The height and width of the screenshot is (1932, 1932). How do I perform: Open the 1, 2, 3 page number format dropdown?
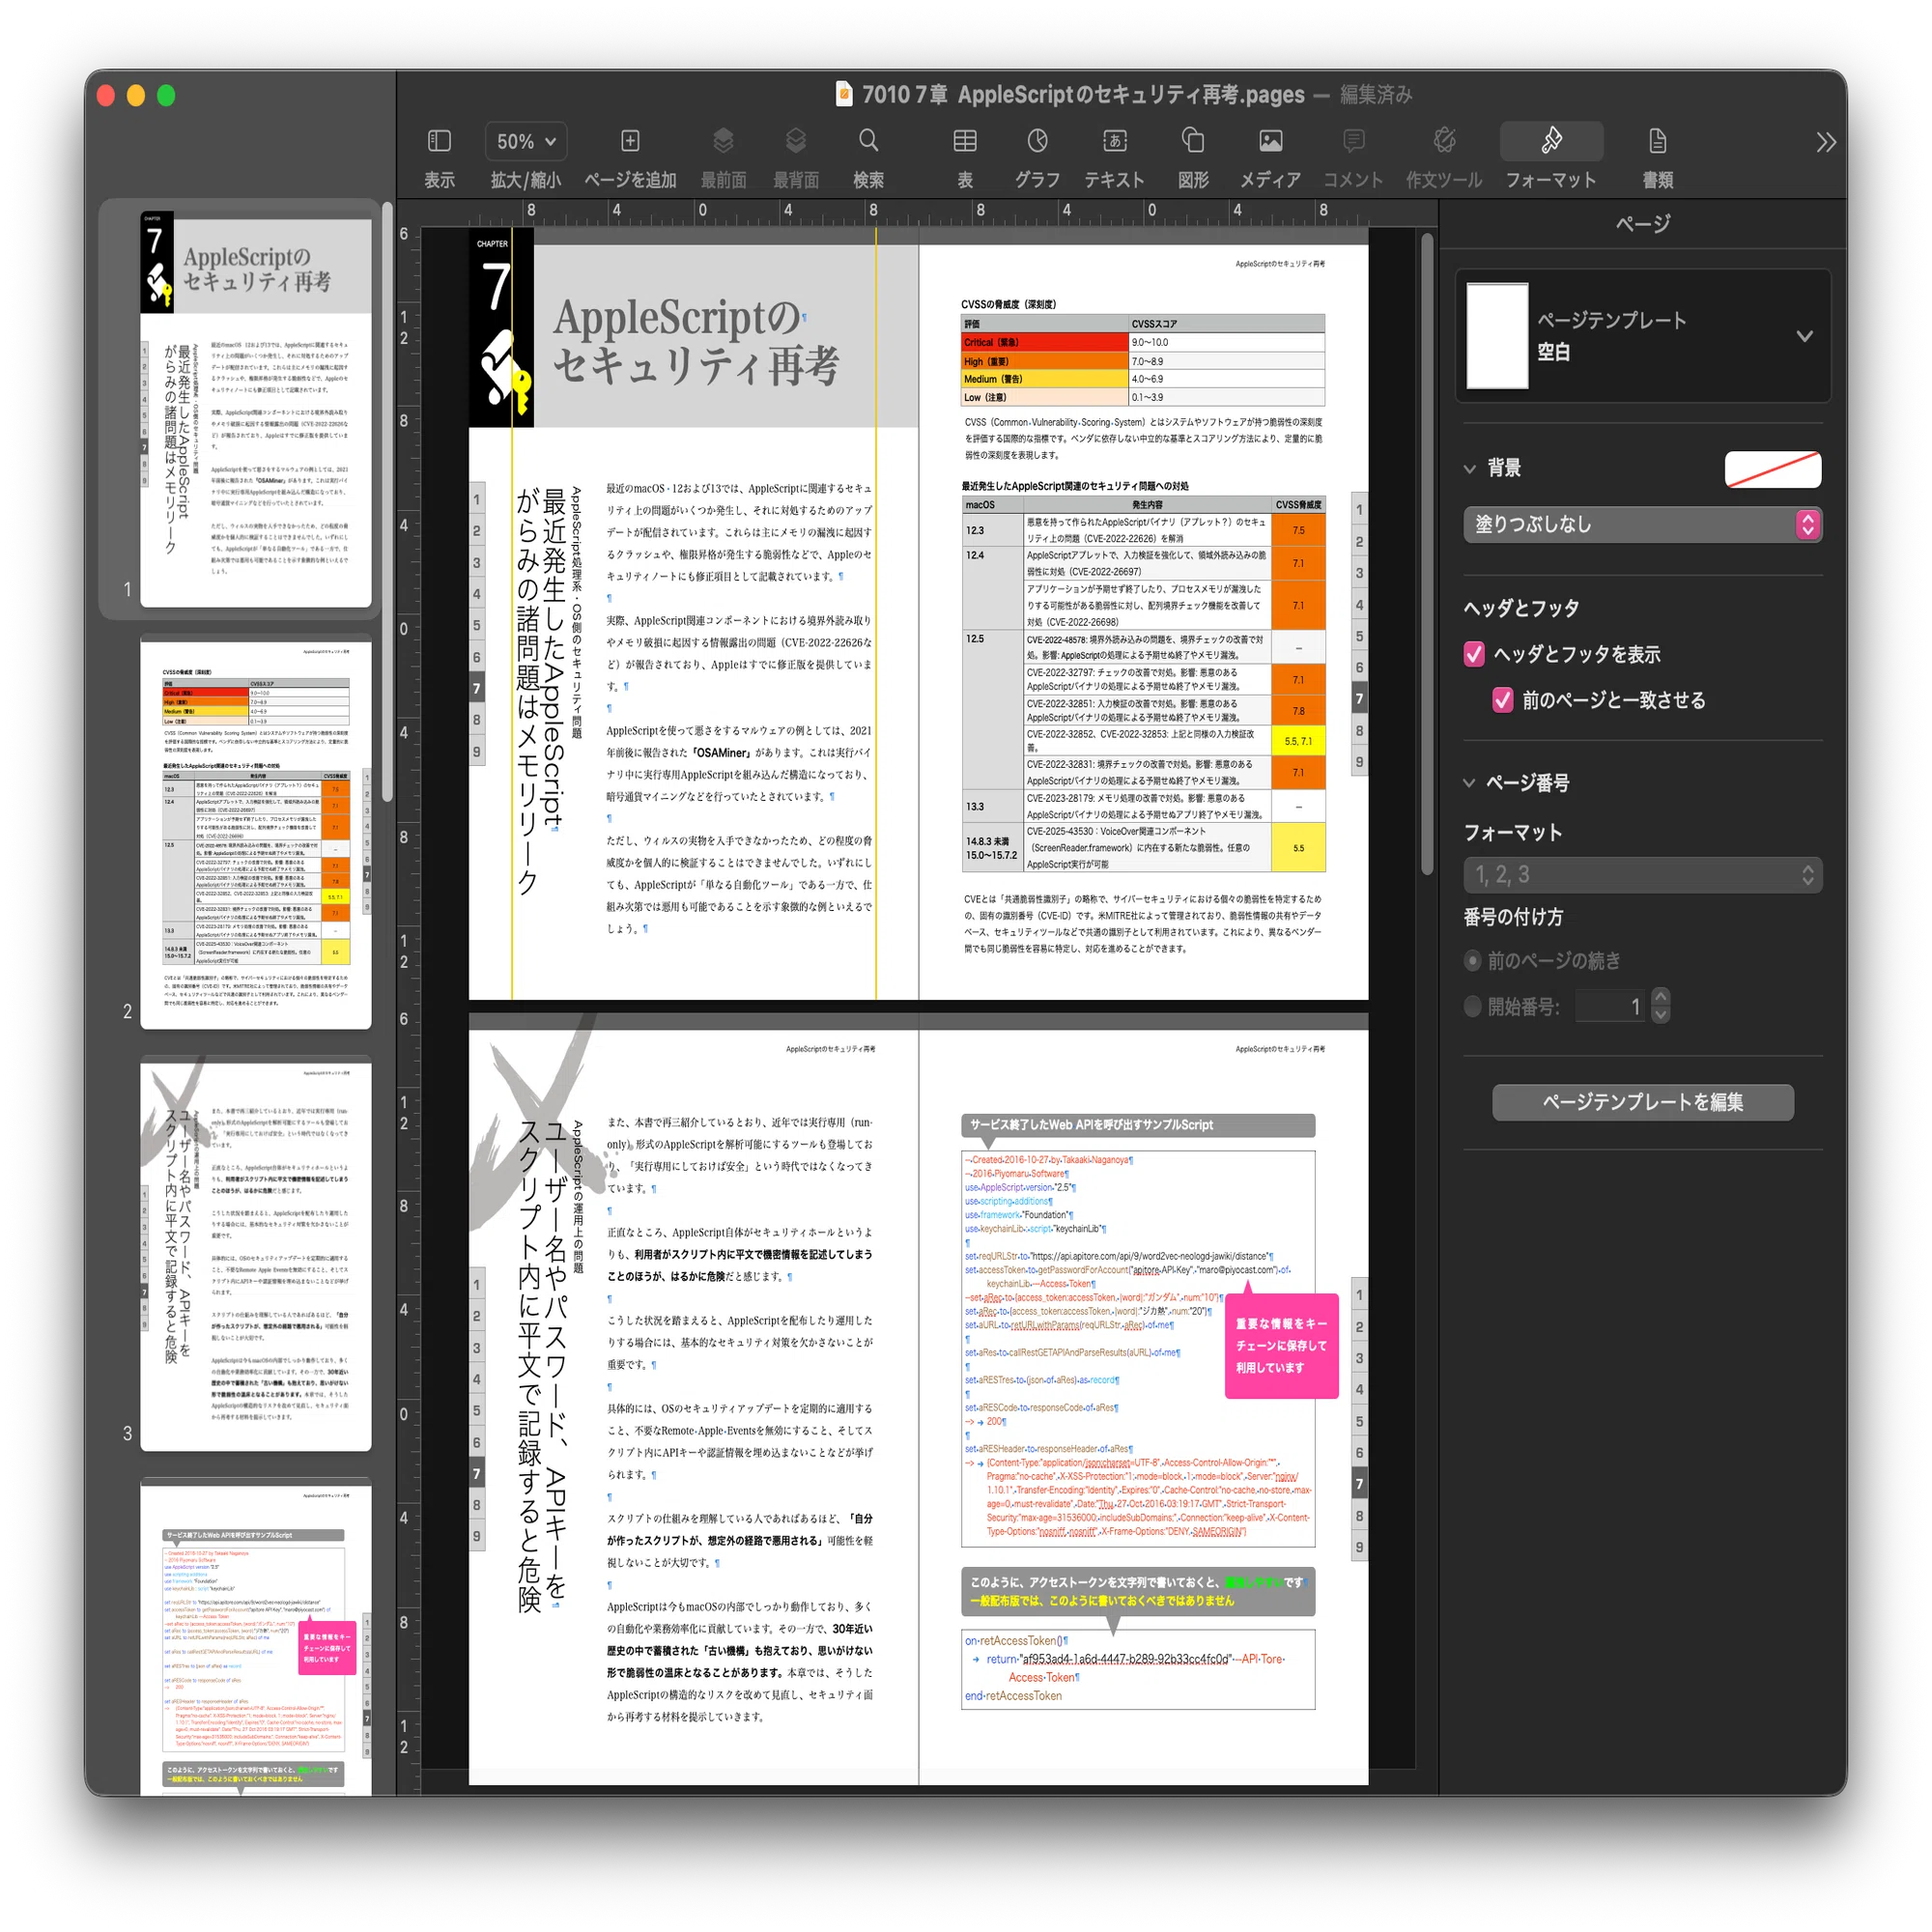coord(1642,875)
